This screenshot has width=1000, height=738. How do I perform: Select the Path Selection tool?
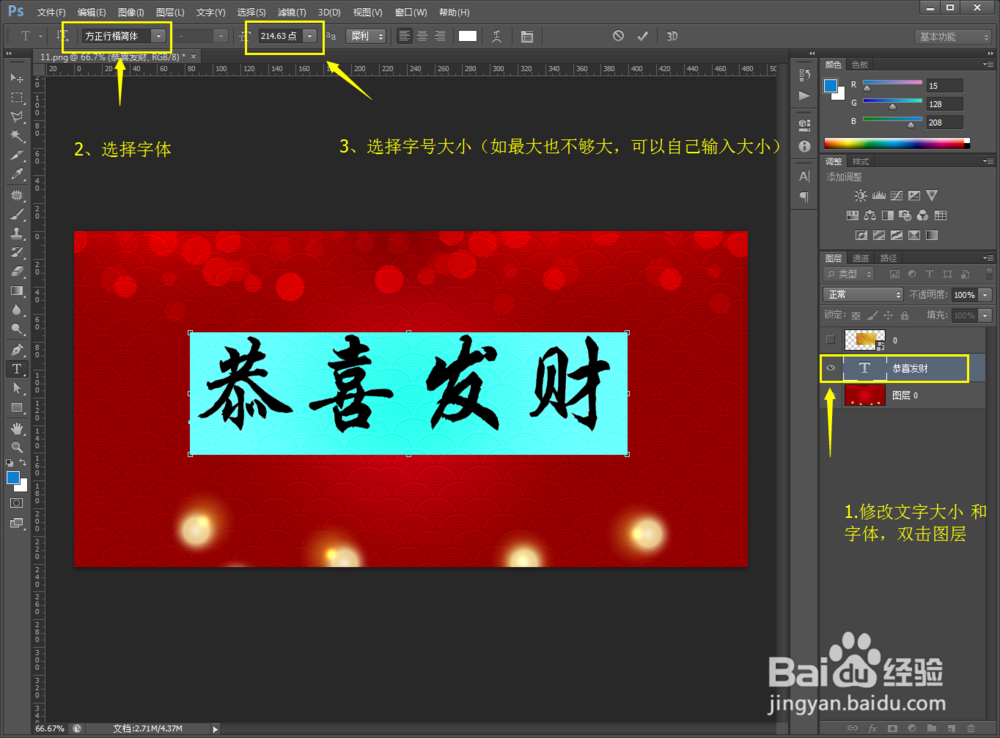click(x=17, y=388)
